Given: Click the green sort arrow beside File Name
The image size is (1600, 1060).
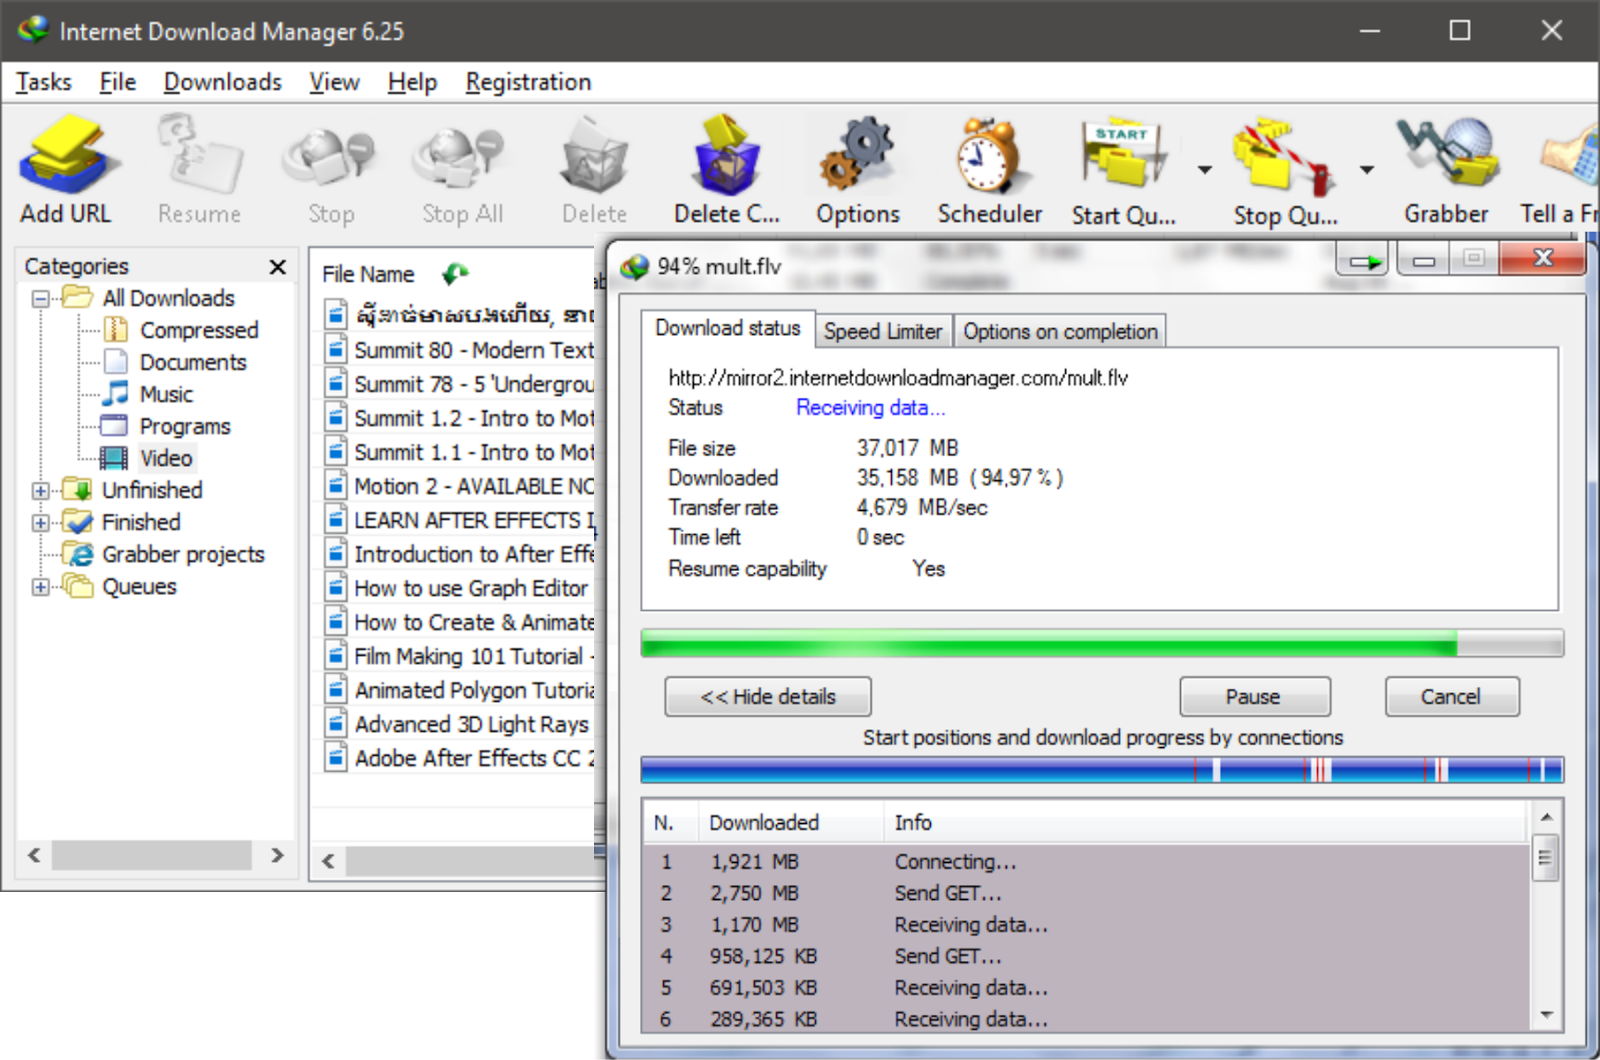Looking at the screenshot, I should point(455,273).
